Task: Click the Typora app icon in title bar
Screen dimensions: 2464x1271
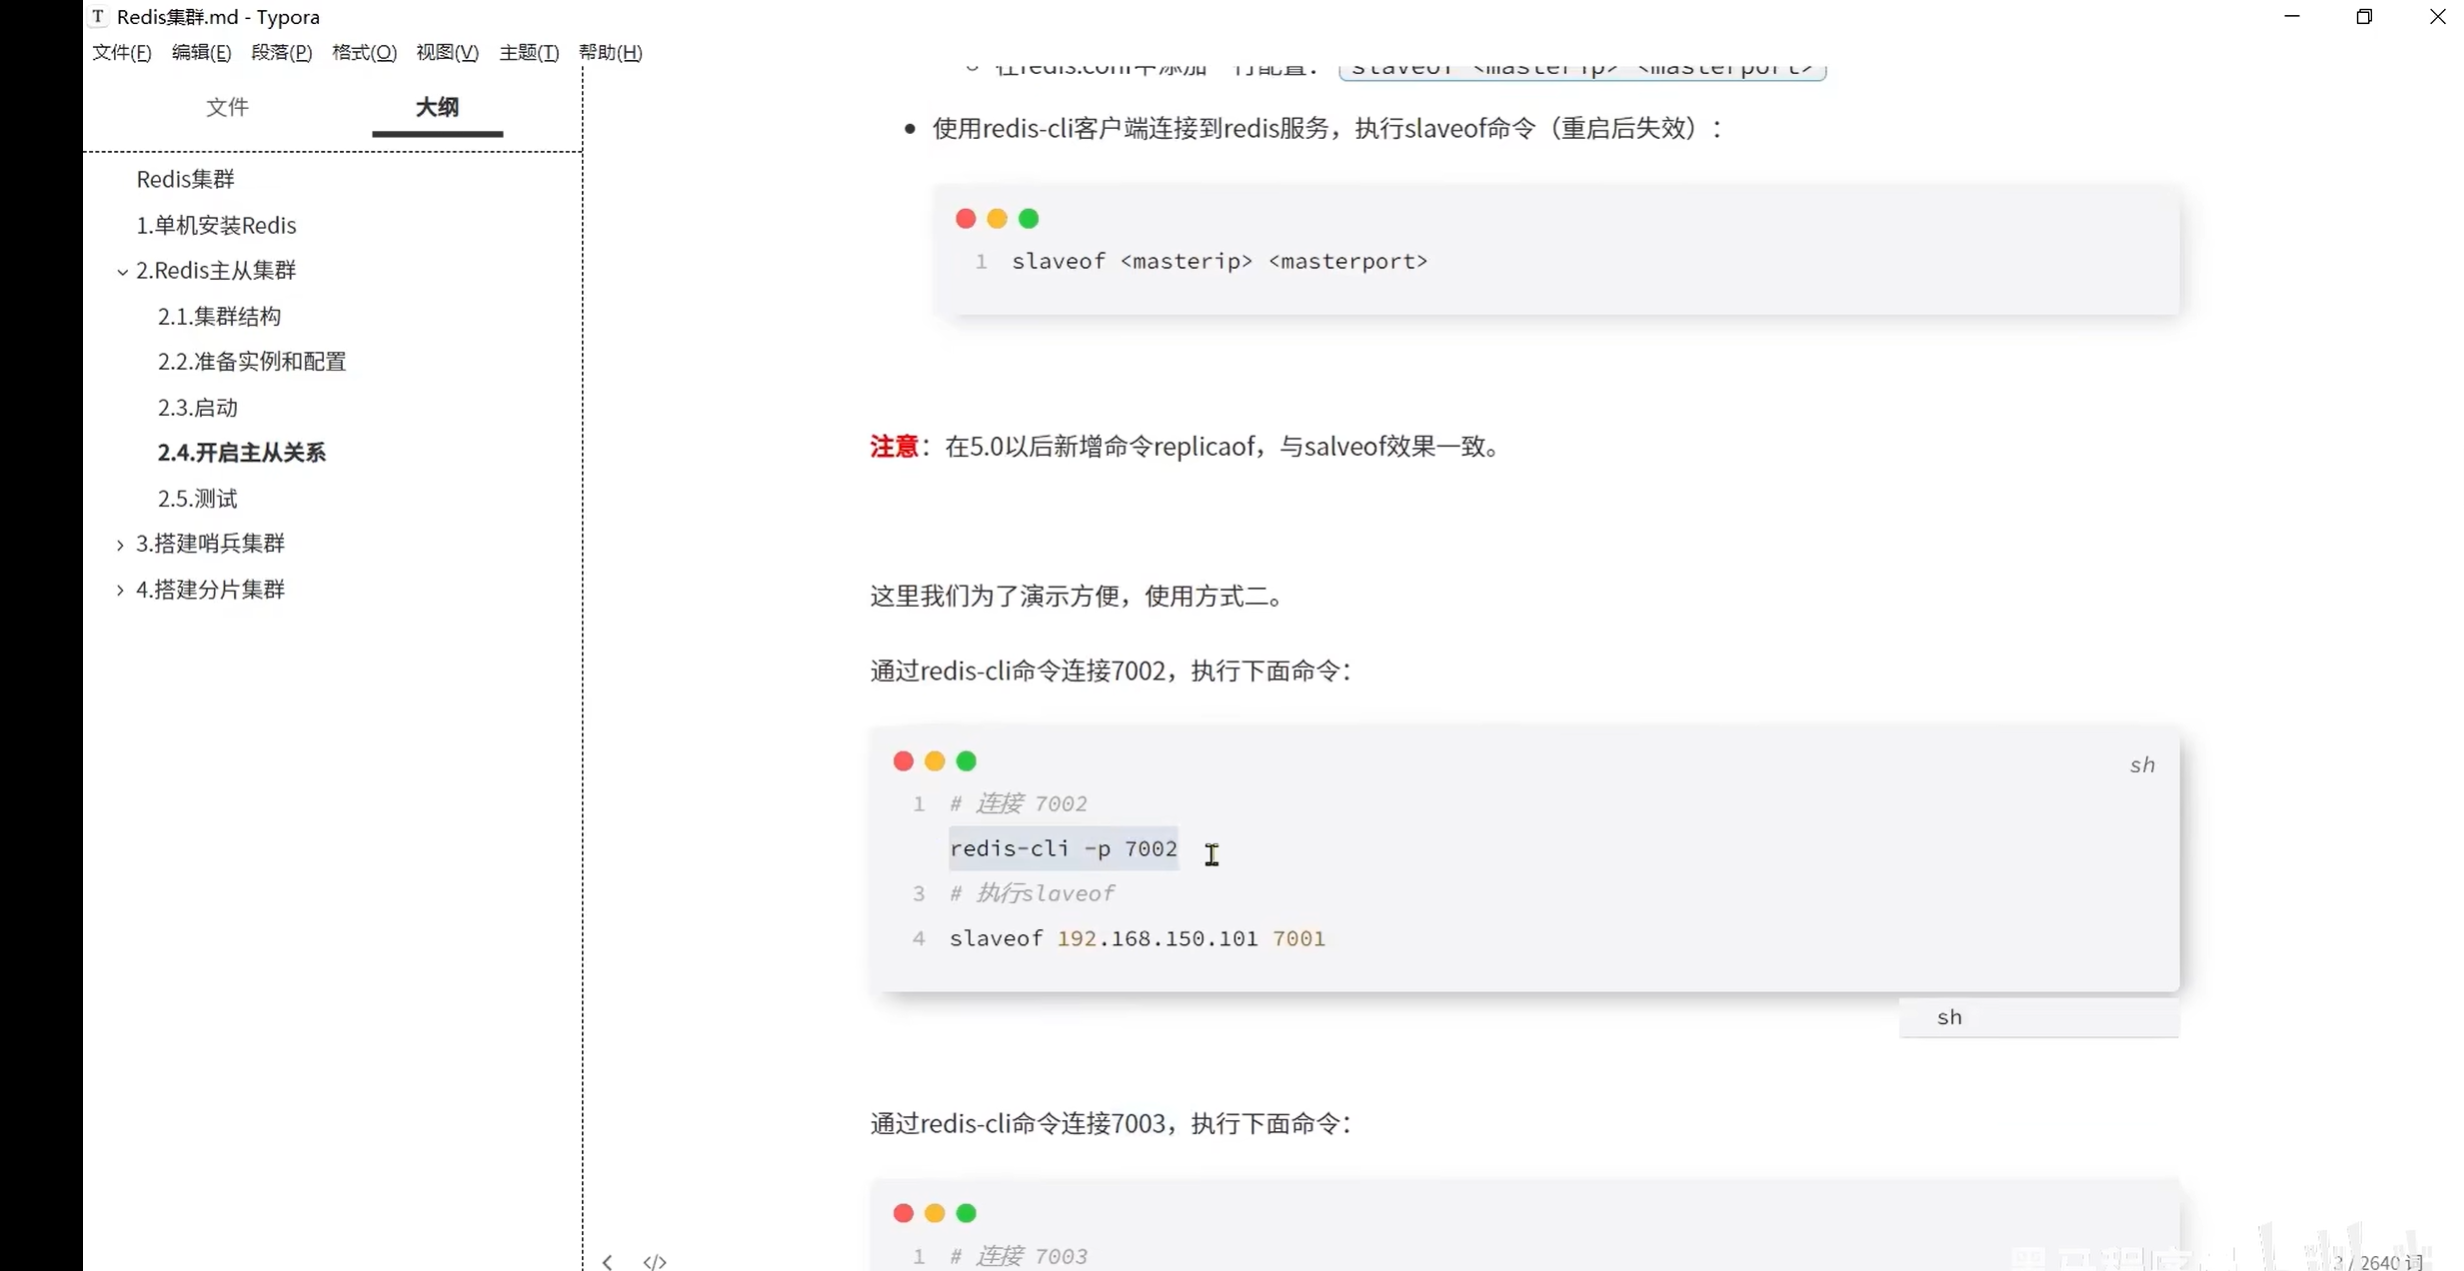Action: tap(98, 17)
